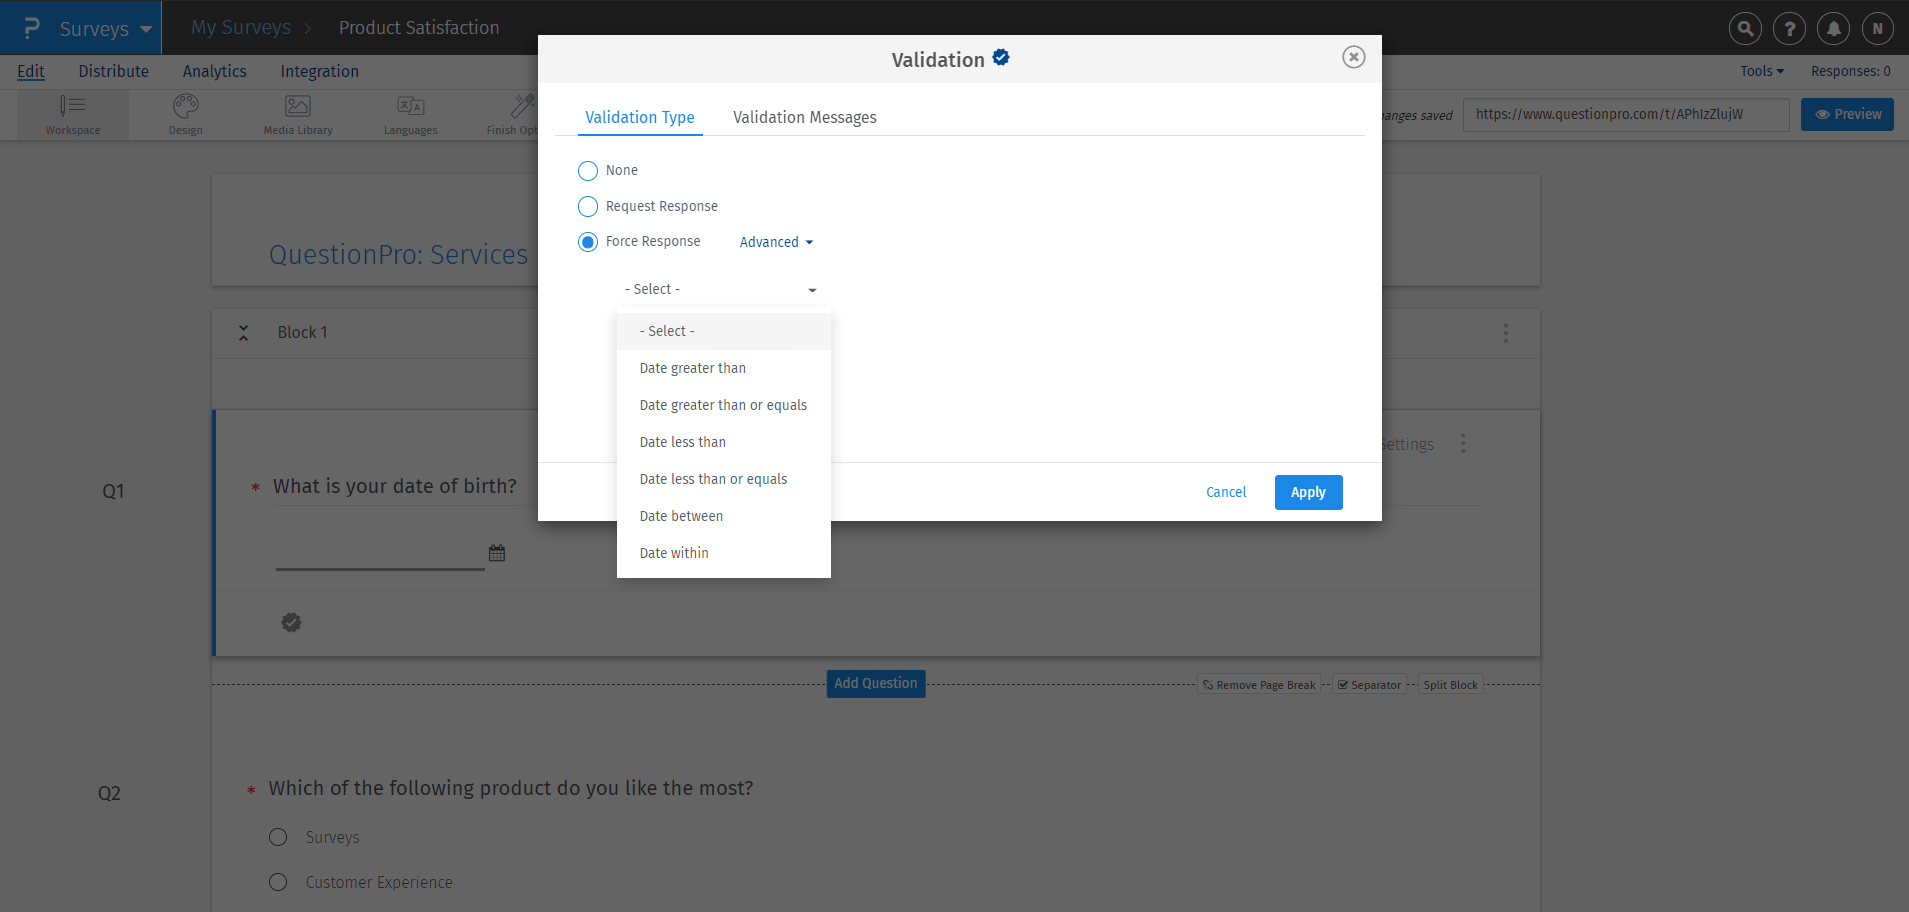Click the survey URL input field
Screen dimensions: 1909x912
(1625, 114)
